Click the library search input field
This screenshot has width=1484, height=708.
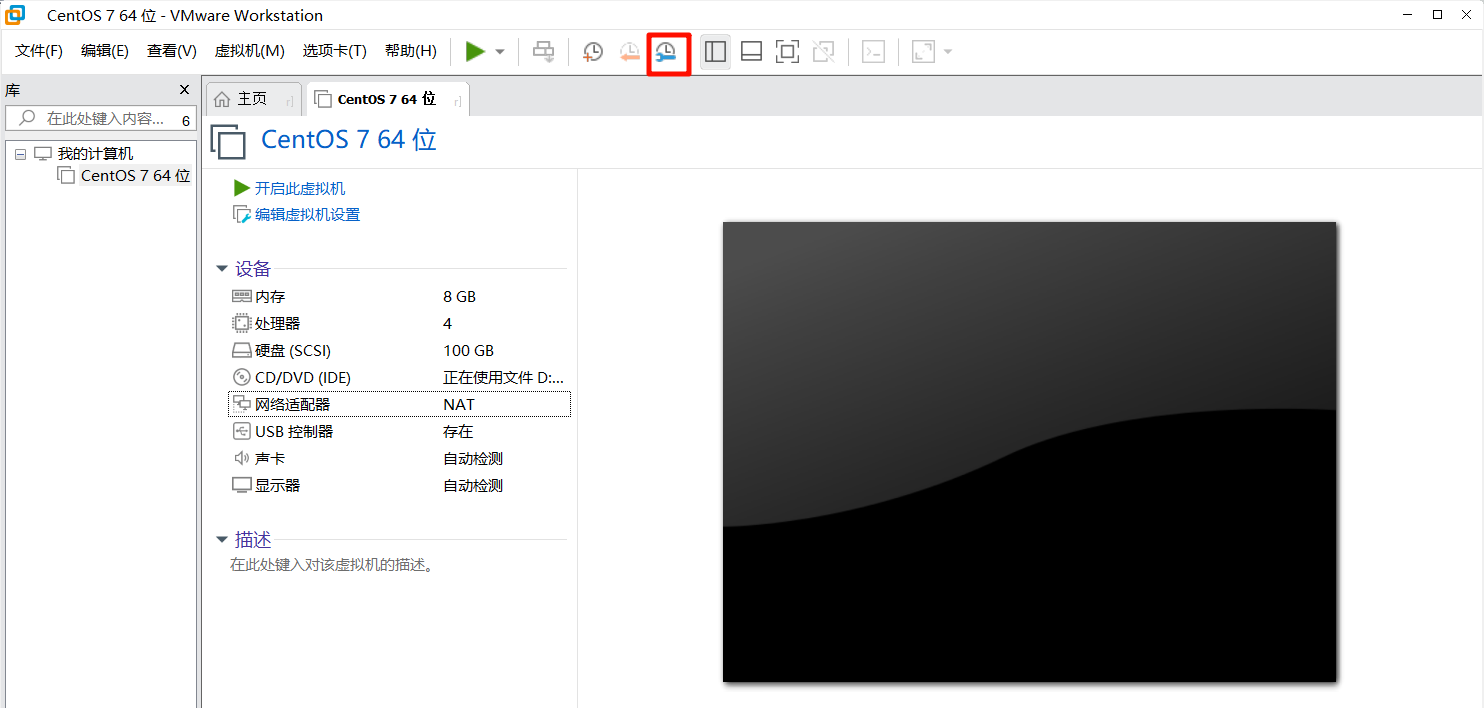coord(101,119)
